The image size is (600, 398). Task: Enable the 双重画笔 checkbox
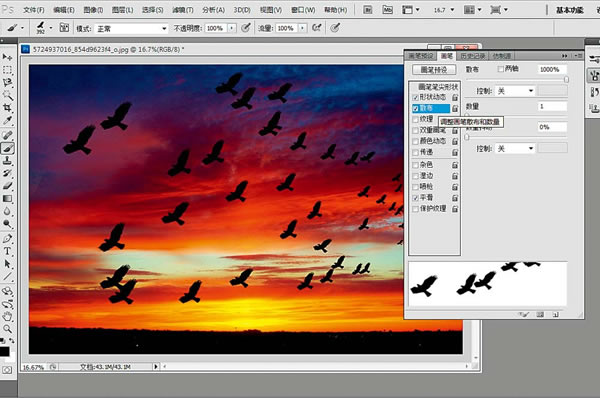(x=416, y=131)
